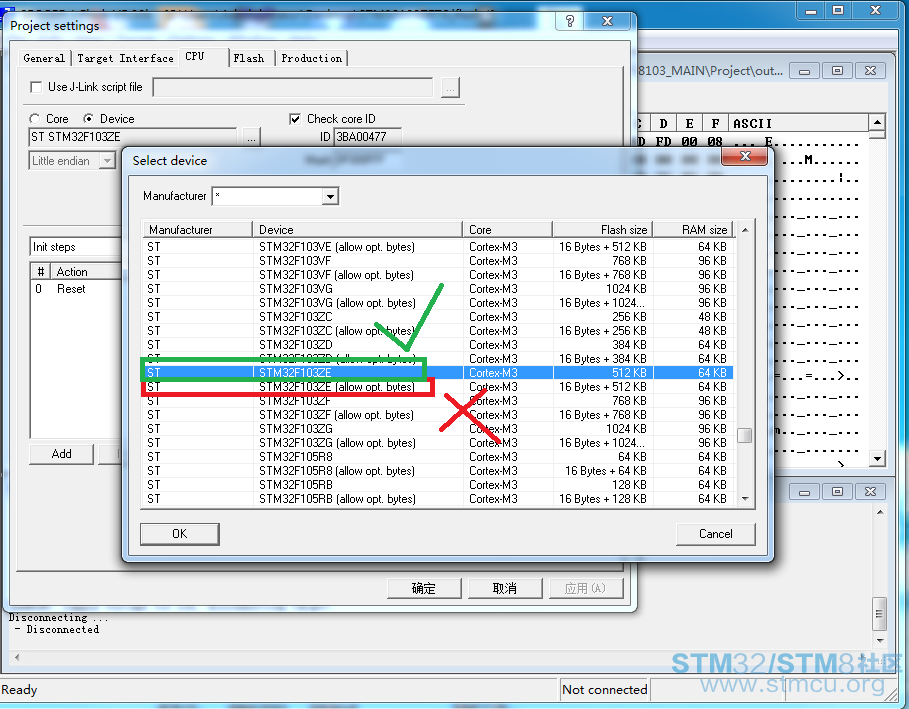
Task: Select STM32F103ZG (allow opt. bytes) row
Action: coord(438,443)
